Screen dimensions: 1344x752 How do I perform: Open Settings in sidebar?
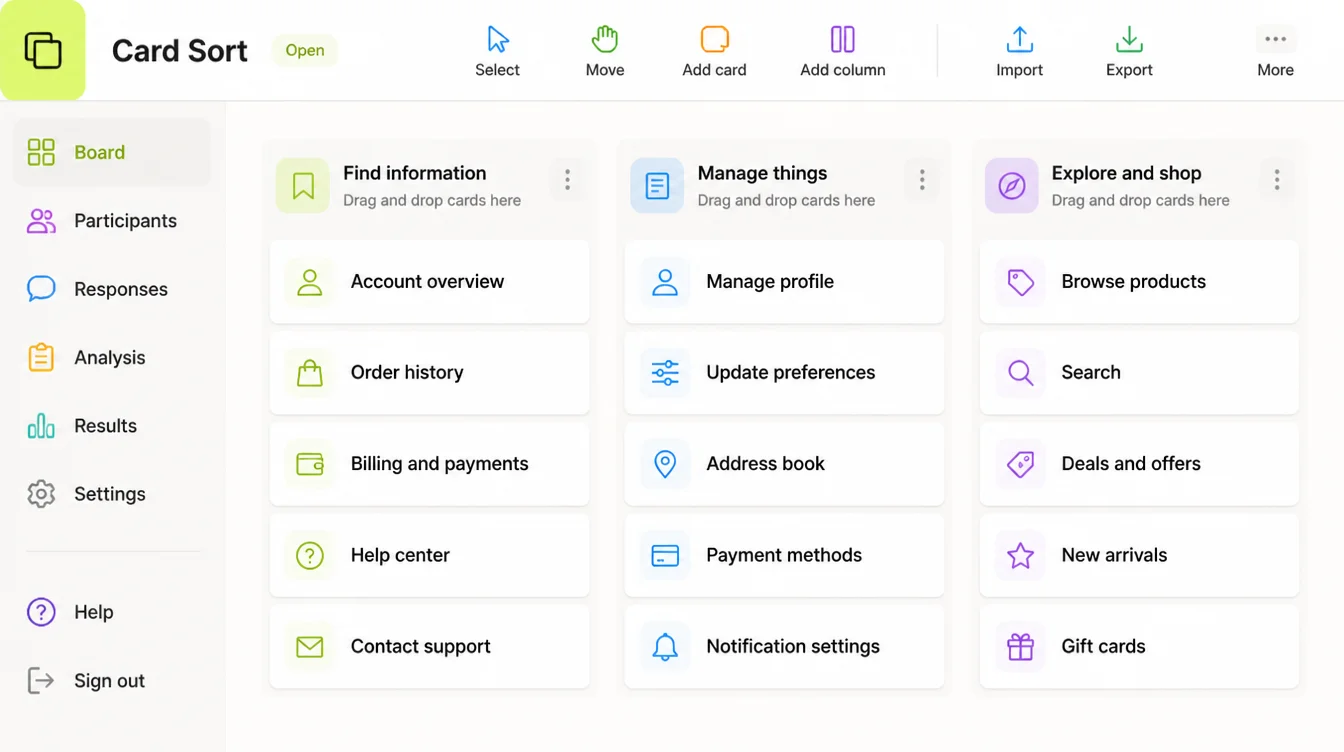pos(112,494)
